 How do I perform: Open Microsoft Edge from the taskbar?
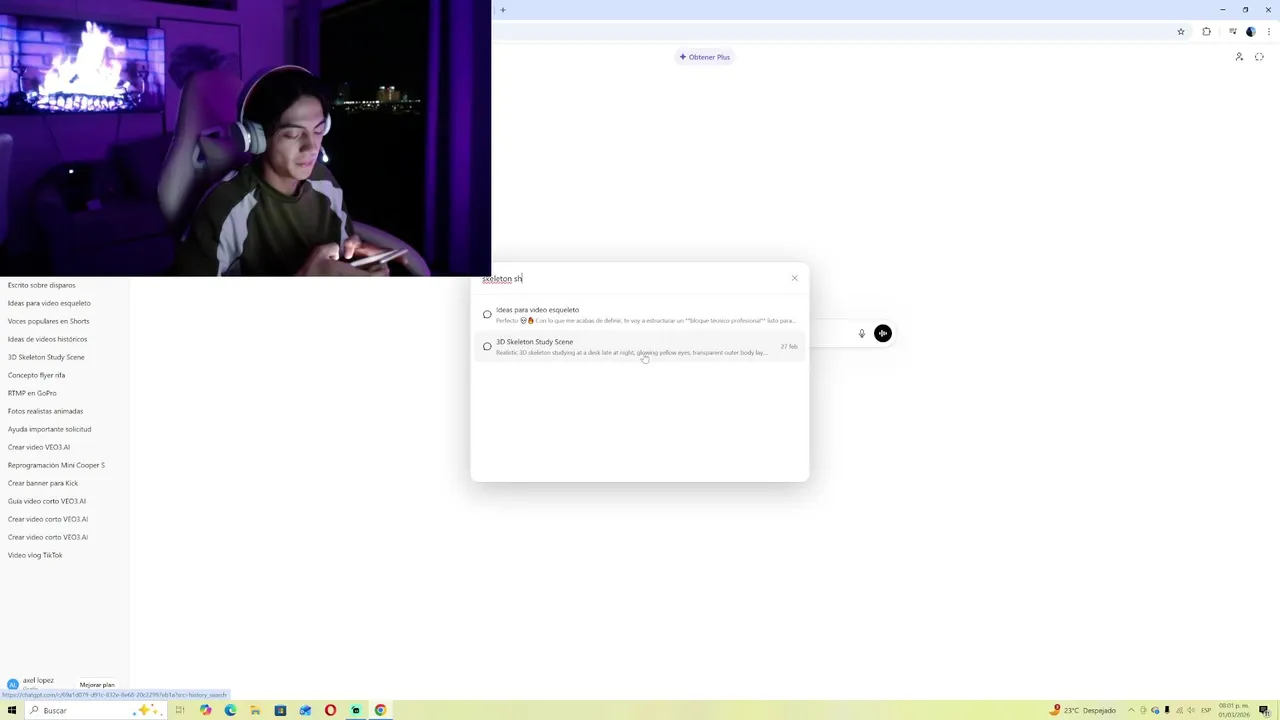pyautogui.click(x=230, y=710)
